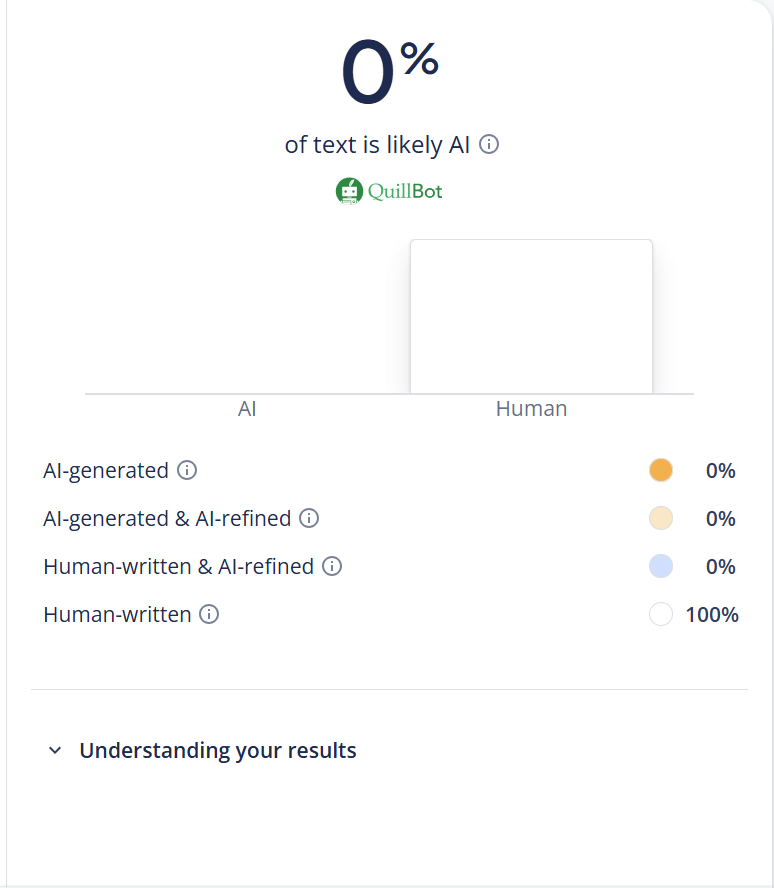Click the light peach AI-refined color dot
774x888 pixels.
pyautogui.click(x=661, y=518)
